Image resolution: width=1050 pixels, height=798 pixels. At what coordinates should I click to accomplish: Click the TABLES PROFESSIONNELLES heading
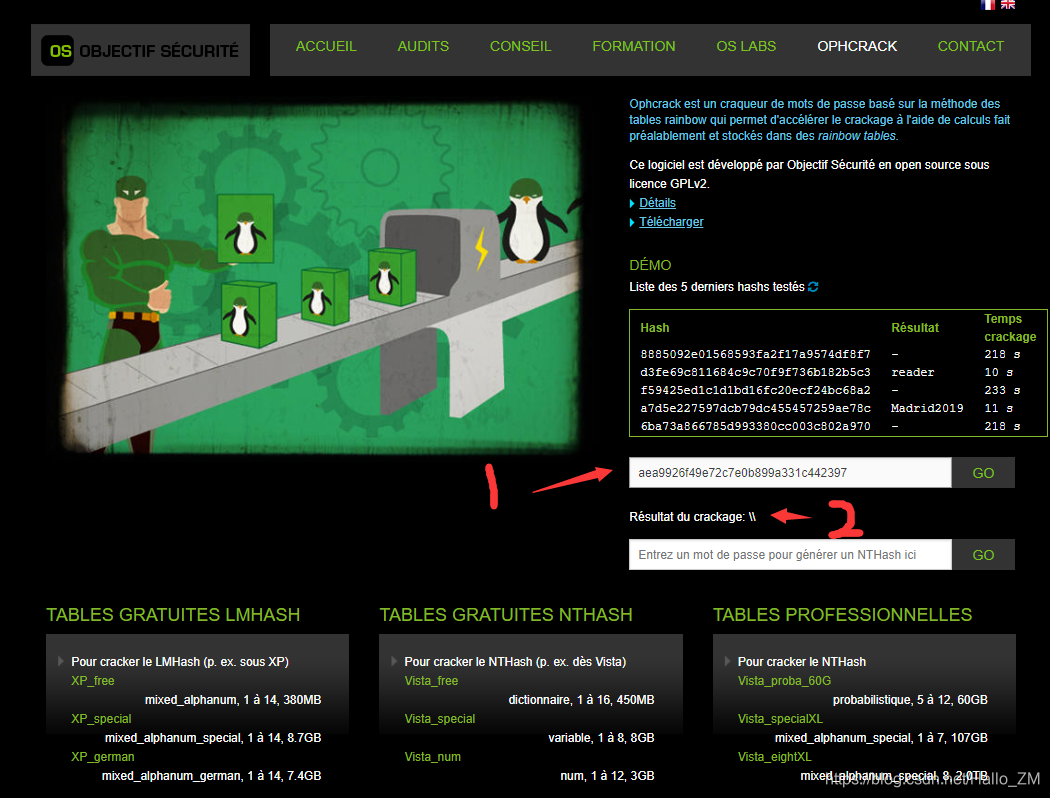(842, 615)
